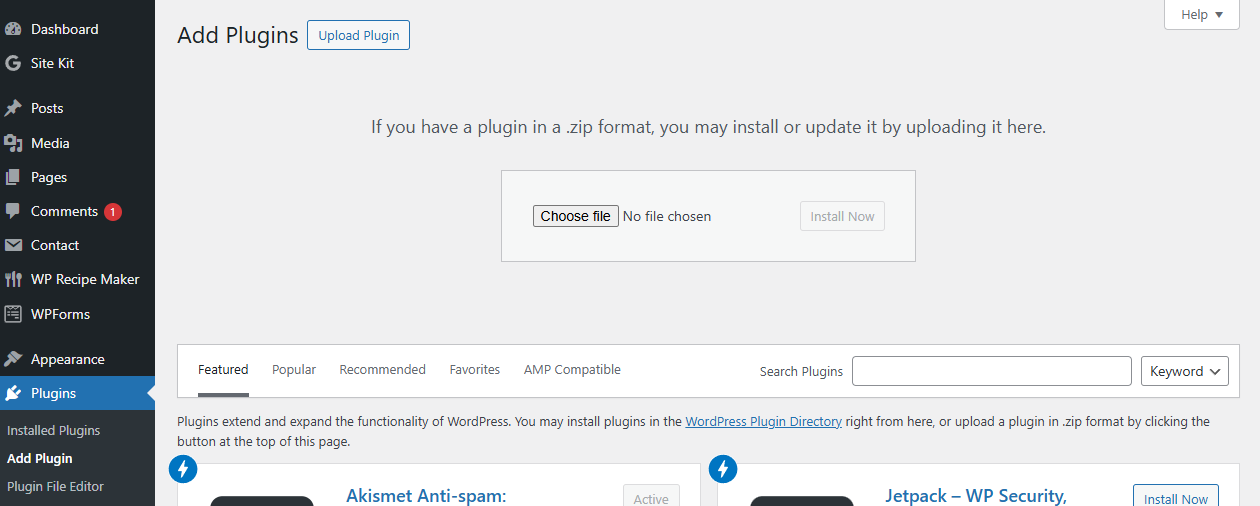The image size is (1260, 506).
Task: Open the Keyword search type dropdown
Action: tap(1184, 371)
